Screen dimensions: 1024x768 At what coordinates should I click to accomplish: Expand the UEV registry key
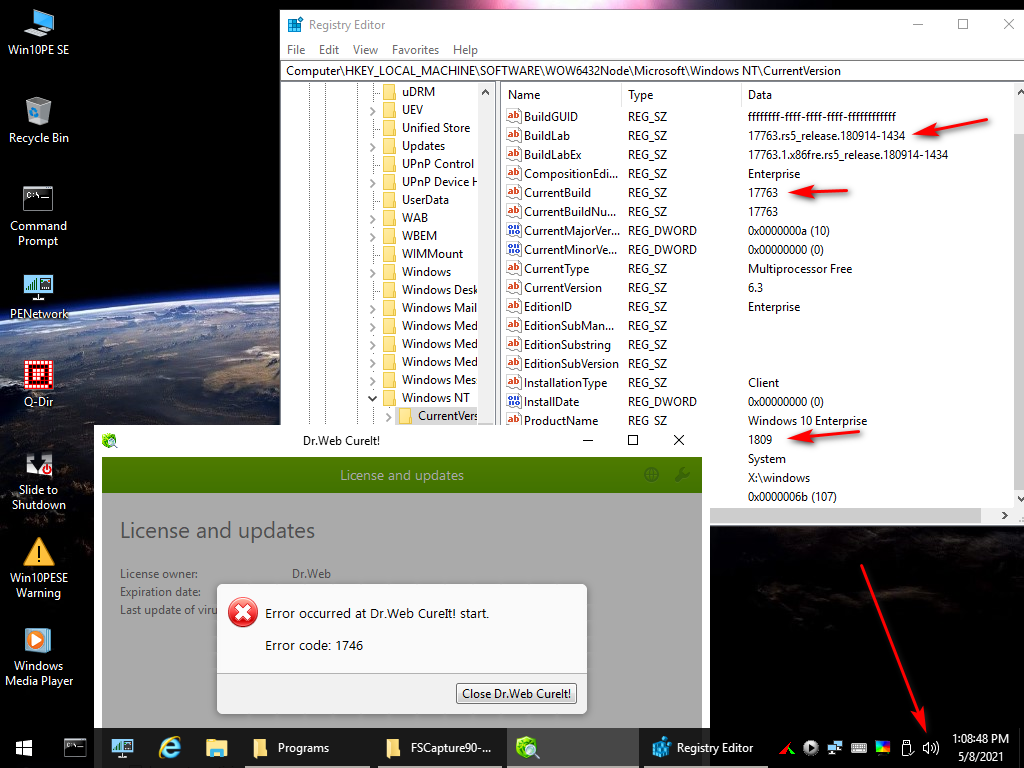tap(373, 110)
